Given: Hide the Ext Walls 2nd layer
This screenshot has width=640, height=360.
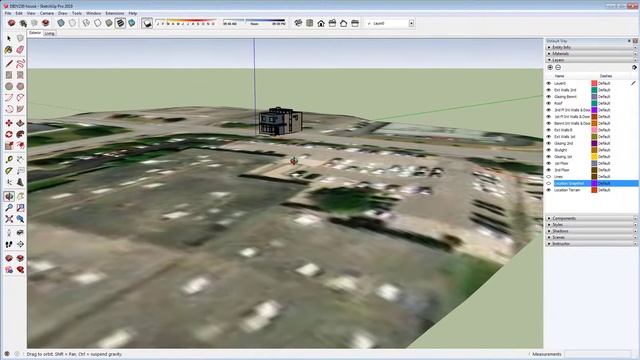Looking at the screenshot, I should tap(549, 90).
